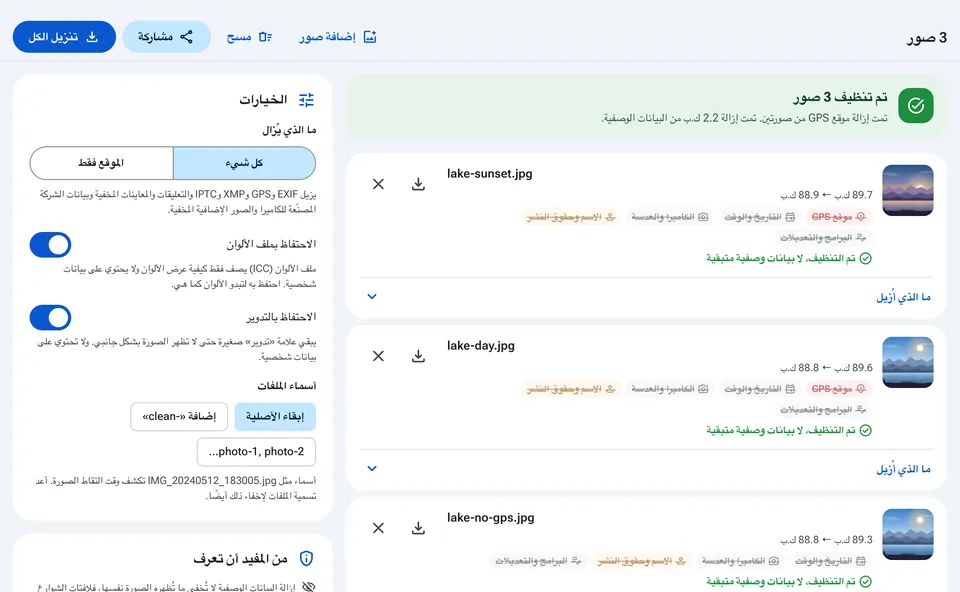
Task: Click size text 89.3 ك.ب ← 88.8 ك.ب
Action: point(827,540)
